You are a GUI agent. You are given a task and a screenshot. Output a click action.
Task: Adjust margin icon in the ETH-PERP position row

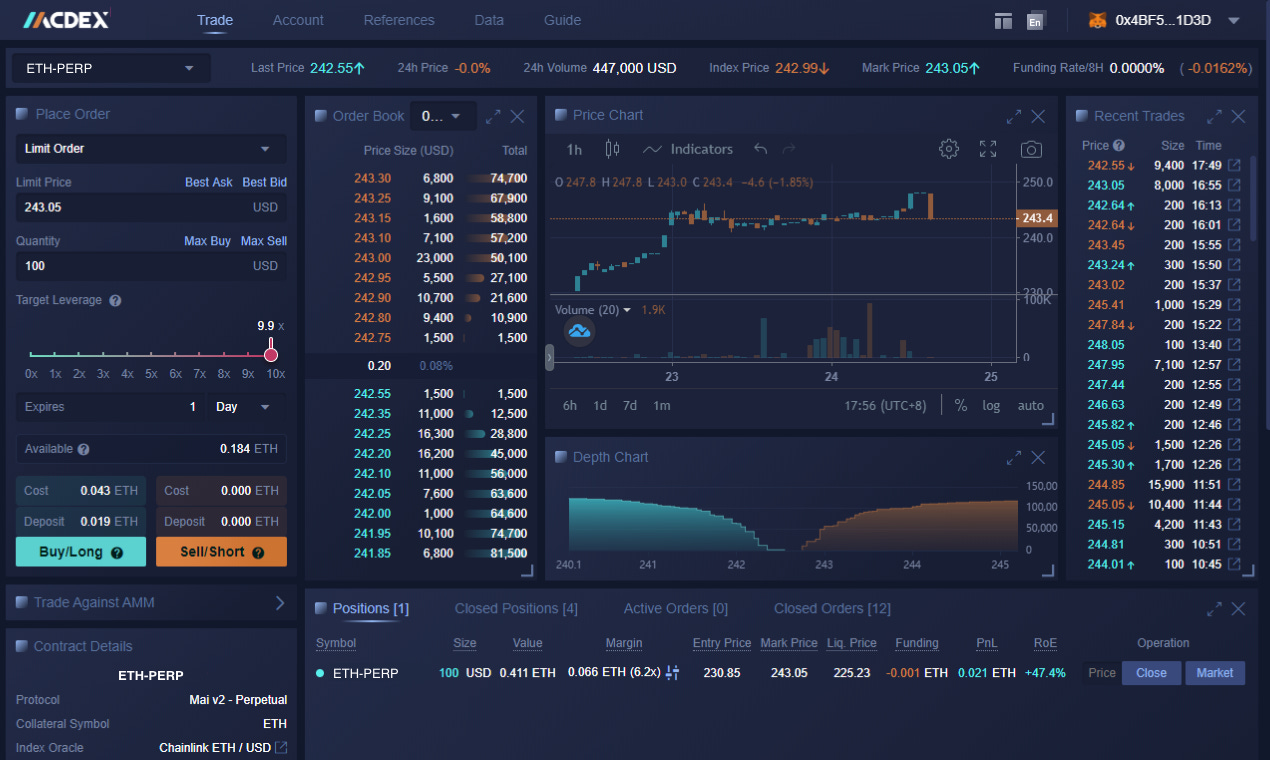pos(672,673)
